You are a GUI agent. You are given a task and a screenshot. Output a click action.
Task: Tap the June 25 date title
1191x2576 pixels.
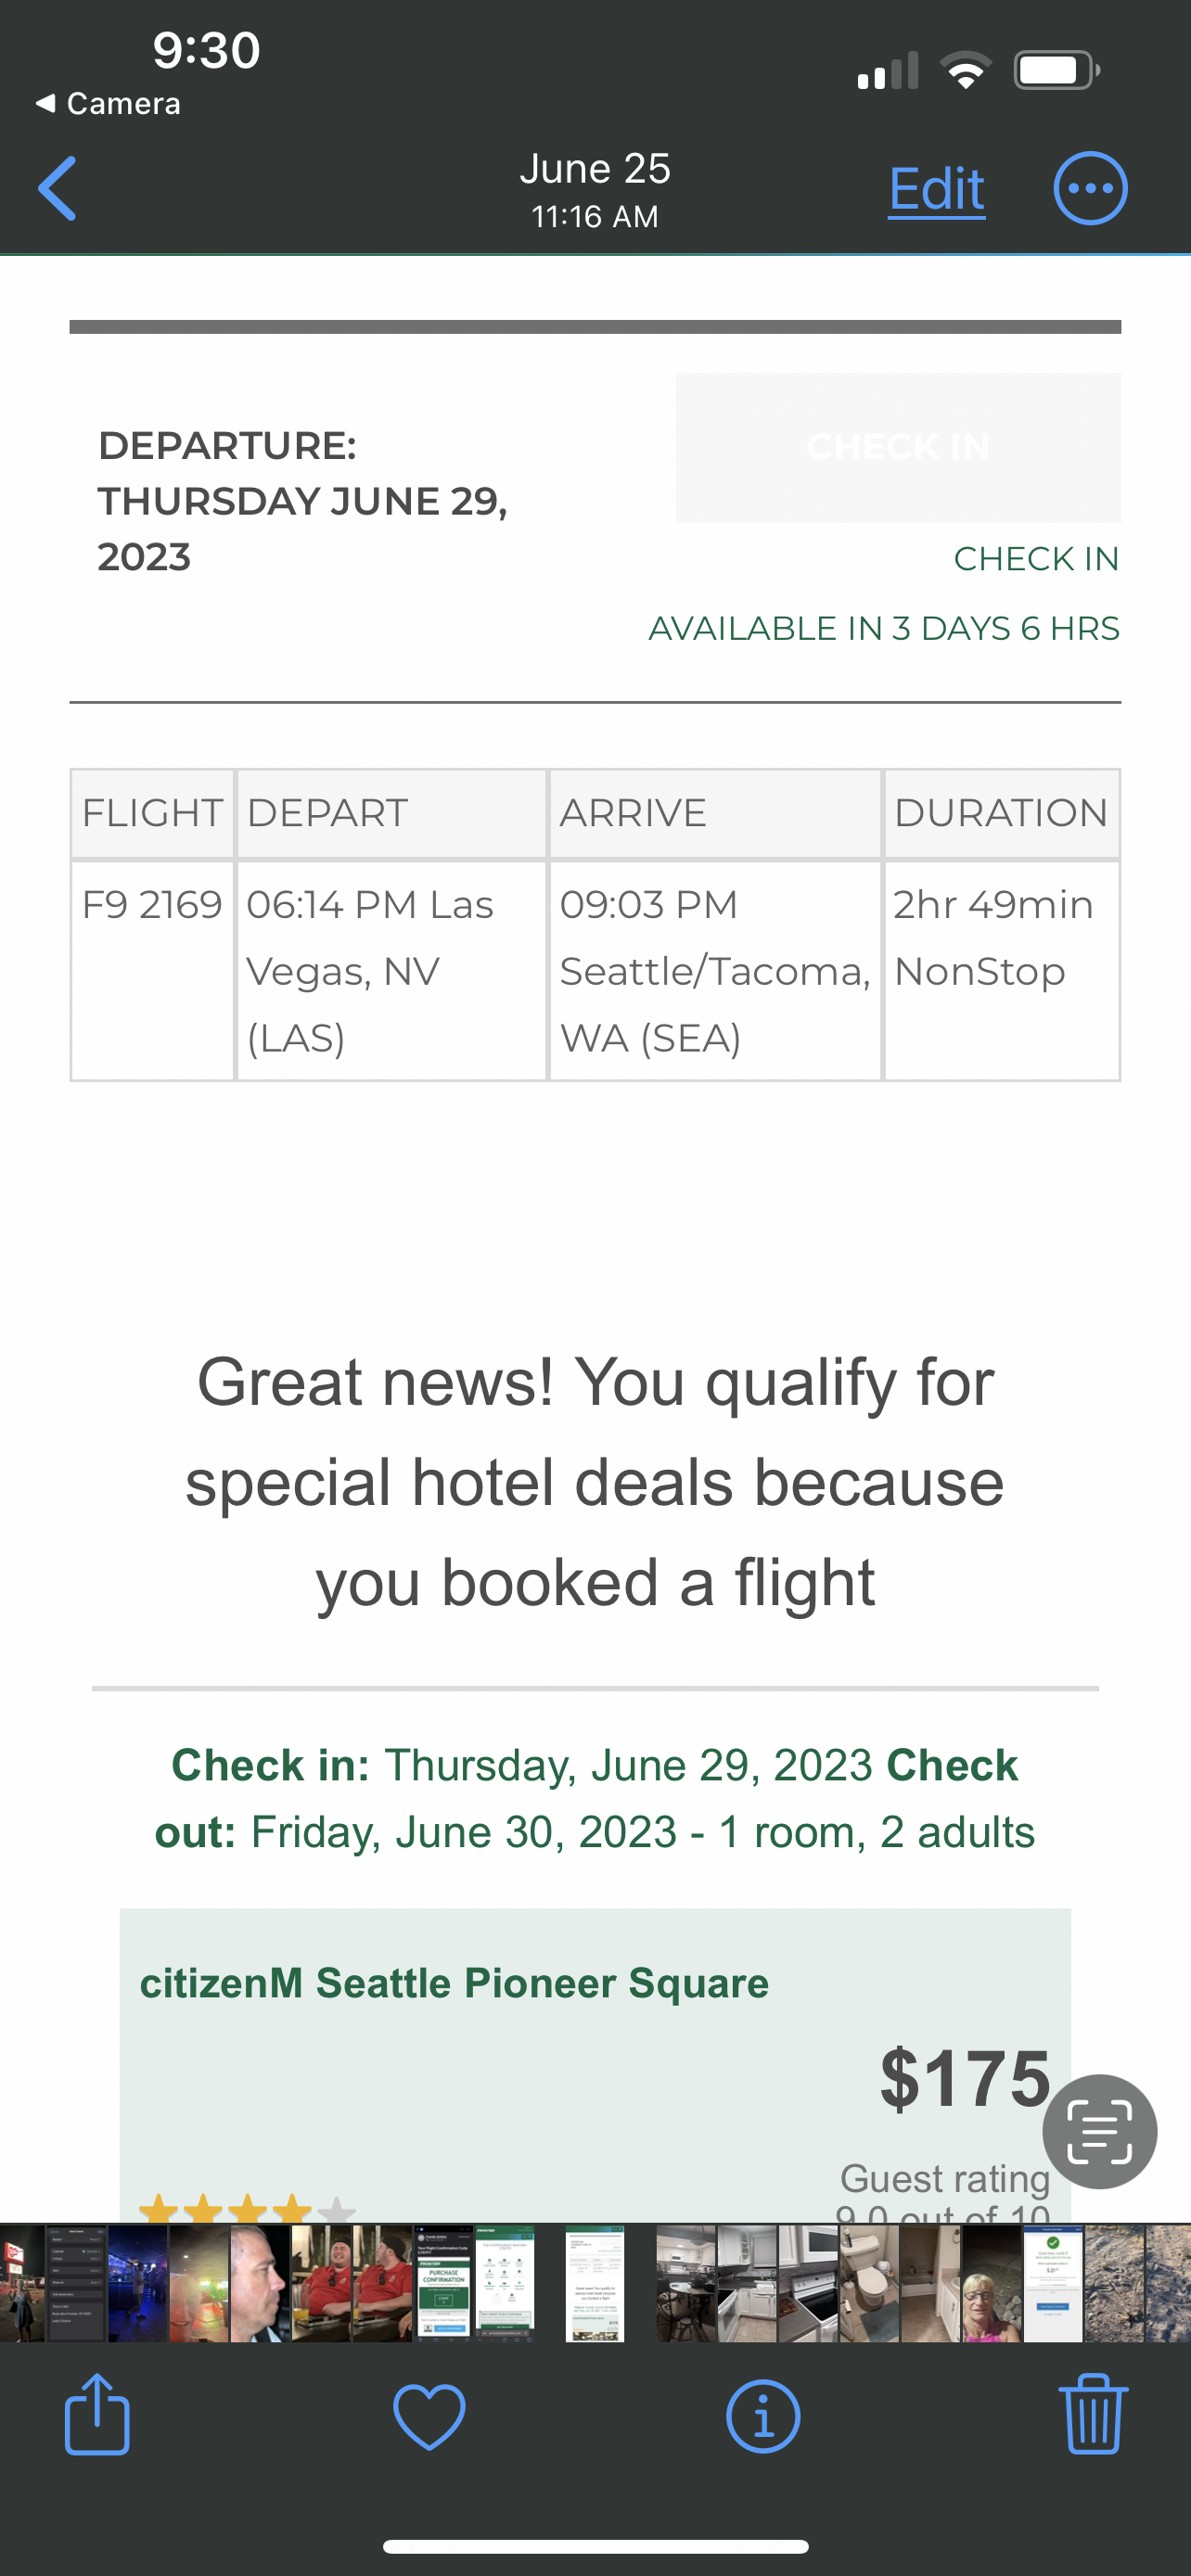tap(595, 168)
